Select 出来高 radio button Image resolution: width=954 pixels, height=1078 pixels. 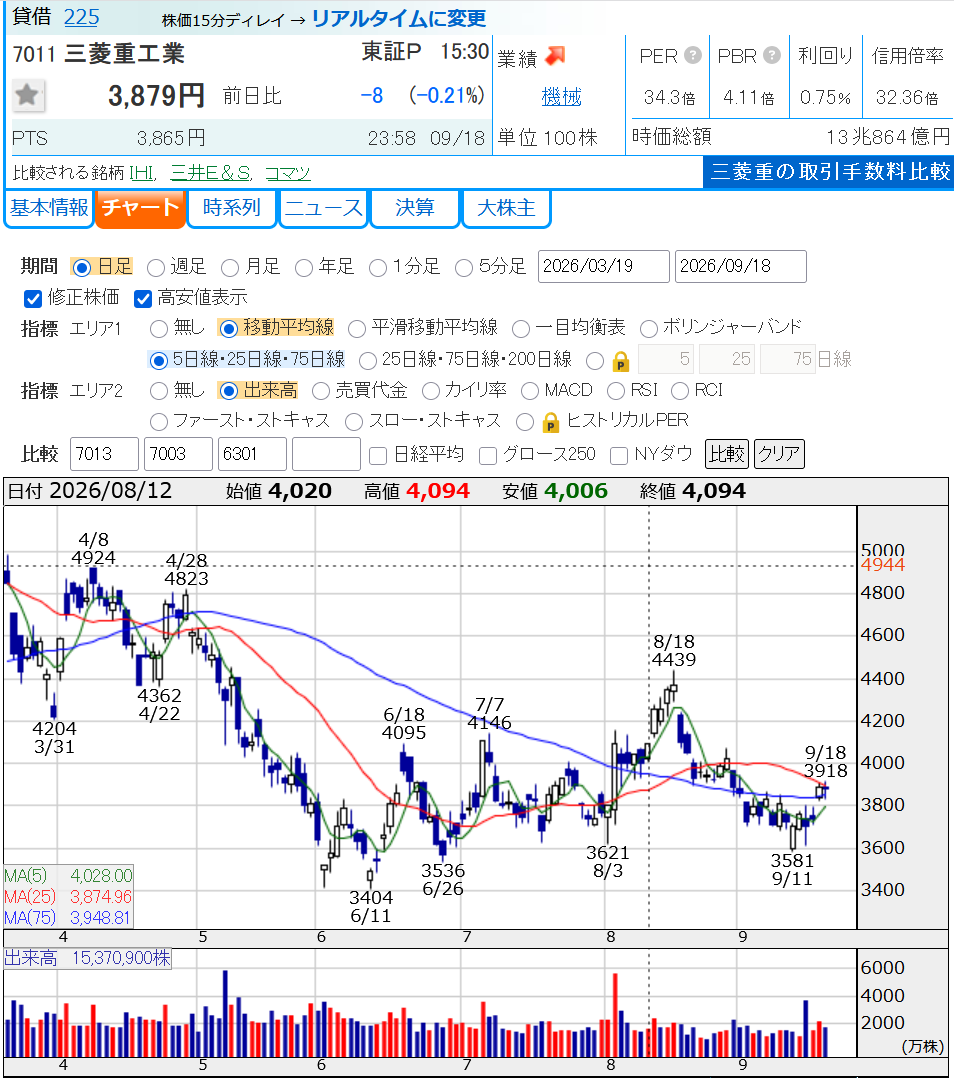pyautogui.click(x=228, y=391)
